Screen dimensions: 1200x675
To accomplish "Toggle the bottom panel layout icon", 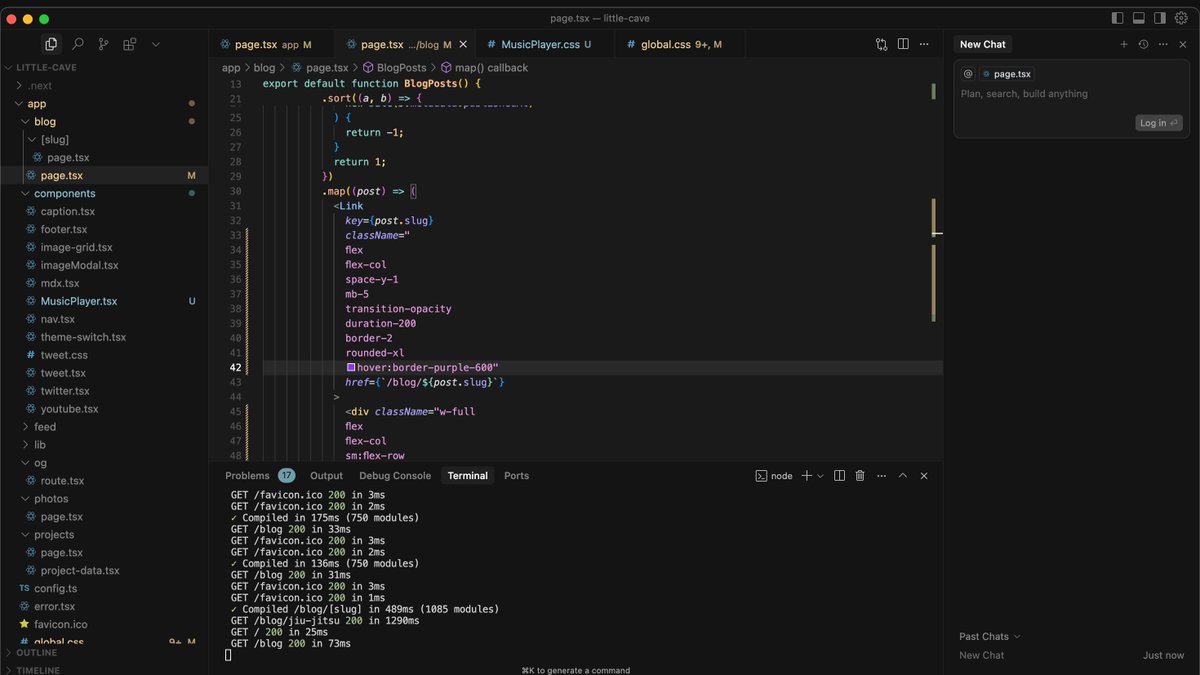I will [1138, 18].
